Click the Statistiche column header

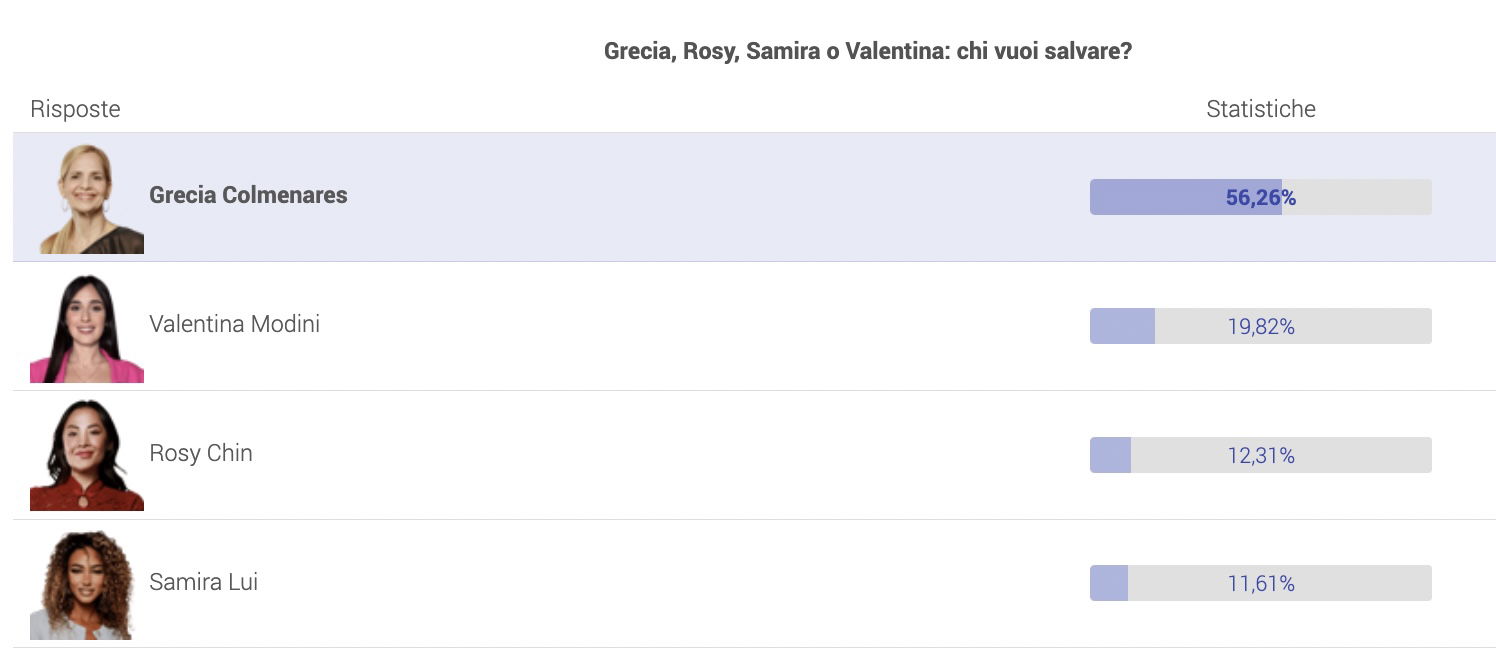(1261, 109)
